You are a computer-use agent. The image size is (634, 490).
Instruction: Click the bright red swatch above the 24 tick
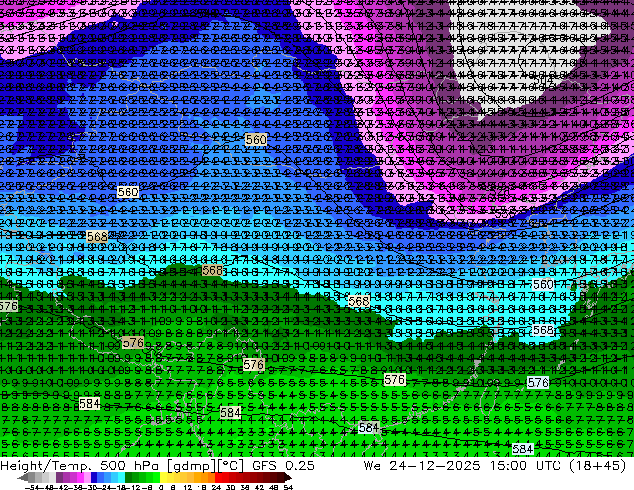218,477
